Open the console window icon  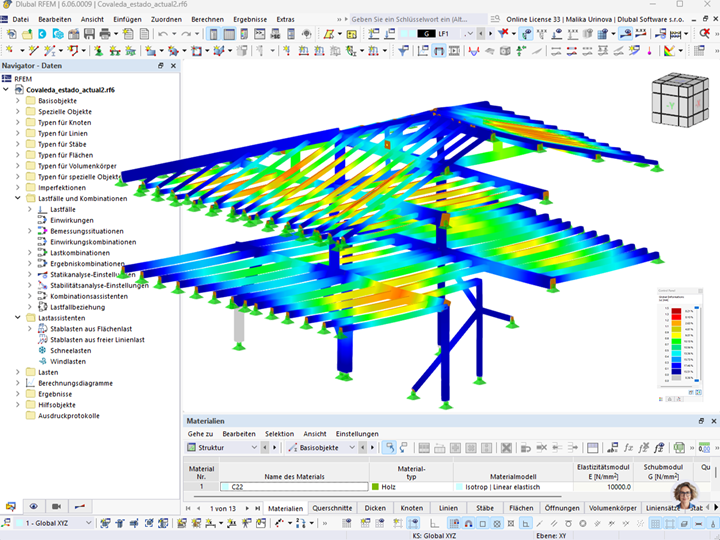[x=260, y=34]
